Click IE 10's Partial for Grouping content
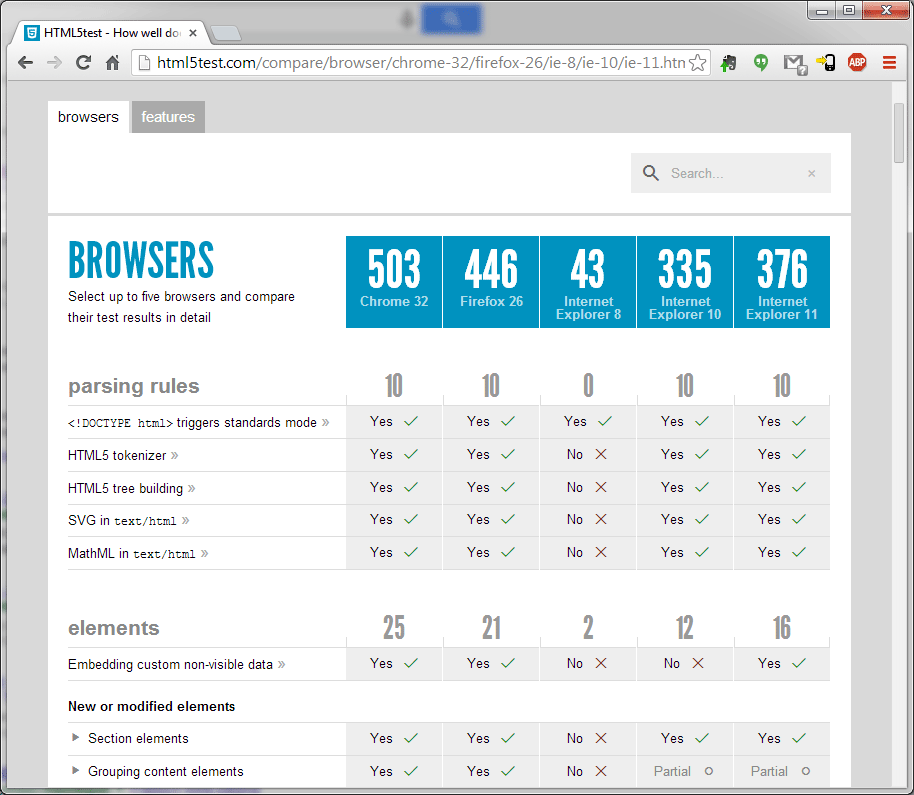 pyautogui.click(x=684, y=771)
